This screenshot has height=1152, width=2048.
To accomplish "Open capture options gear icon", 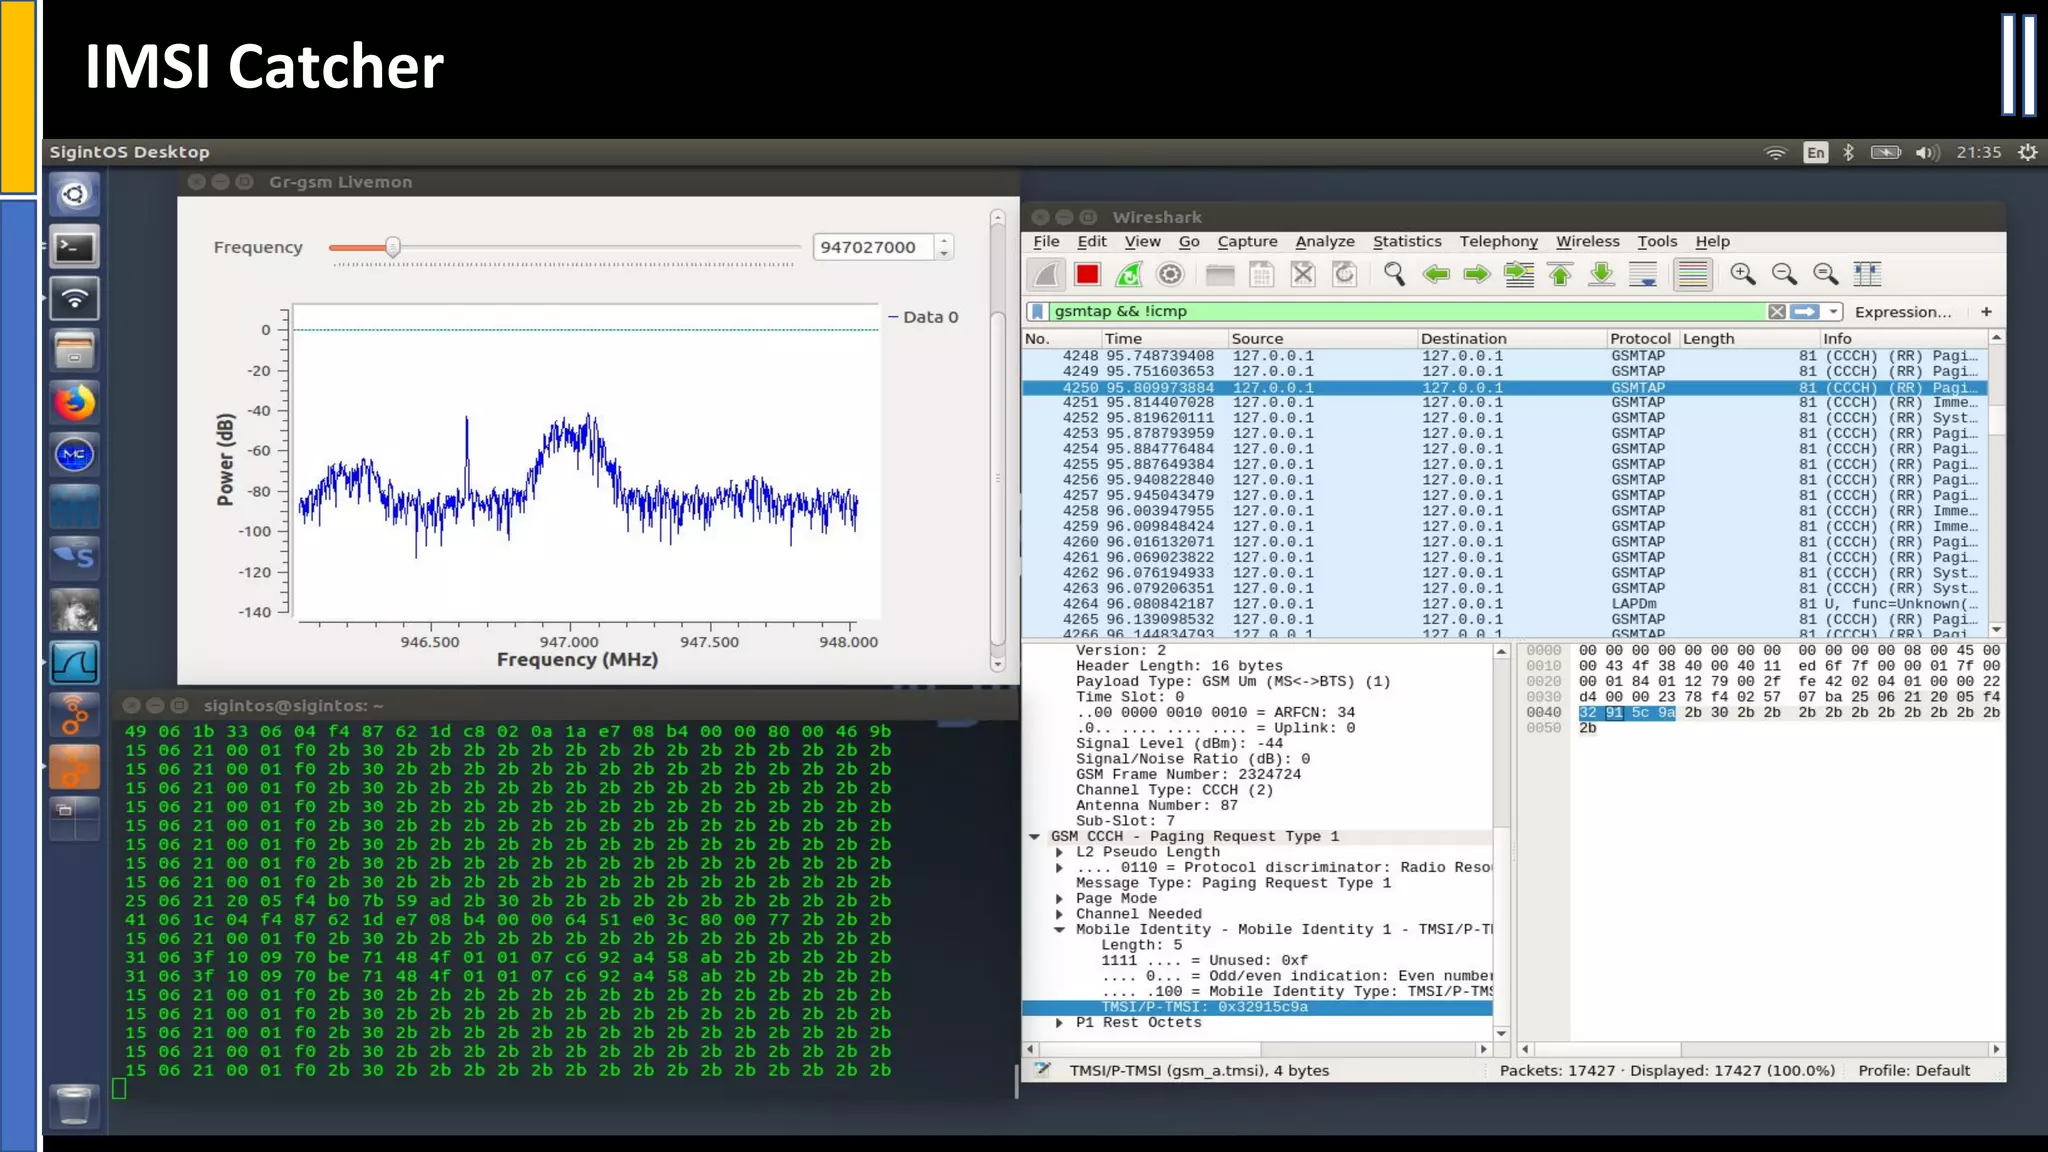I will pyautogui.click(x=1170, y=274).
